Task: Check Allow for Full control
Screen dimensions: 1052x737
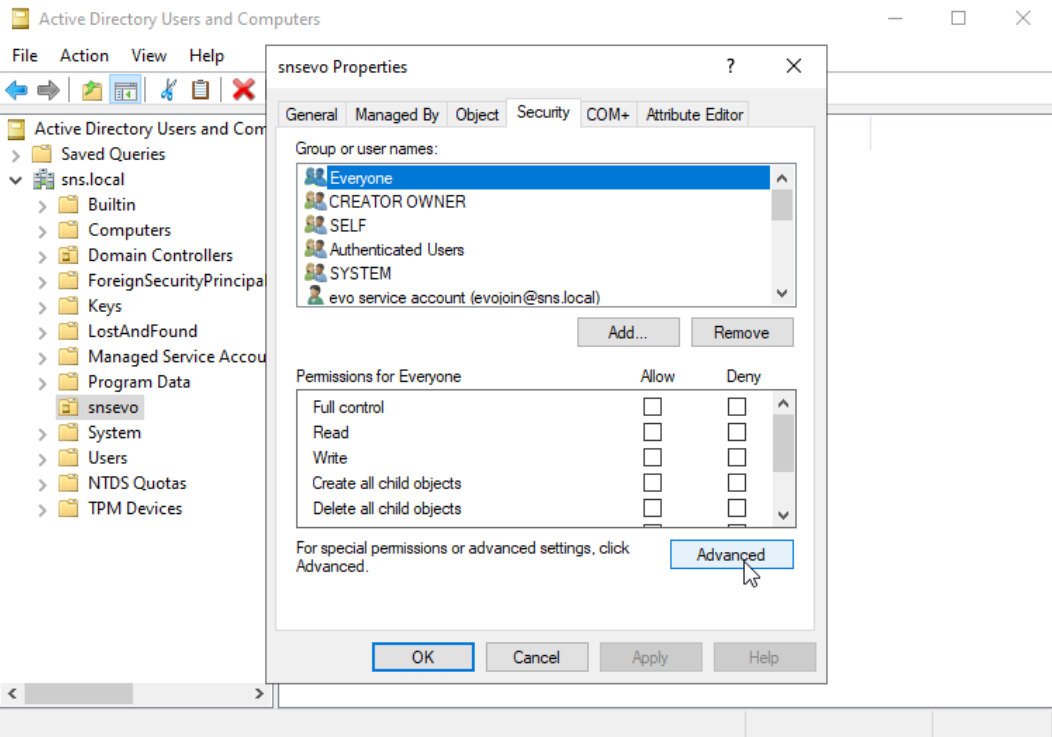Action: 652,407
